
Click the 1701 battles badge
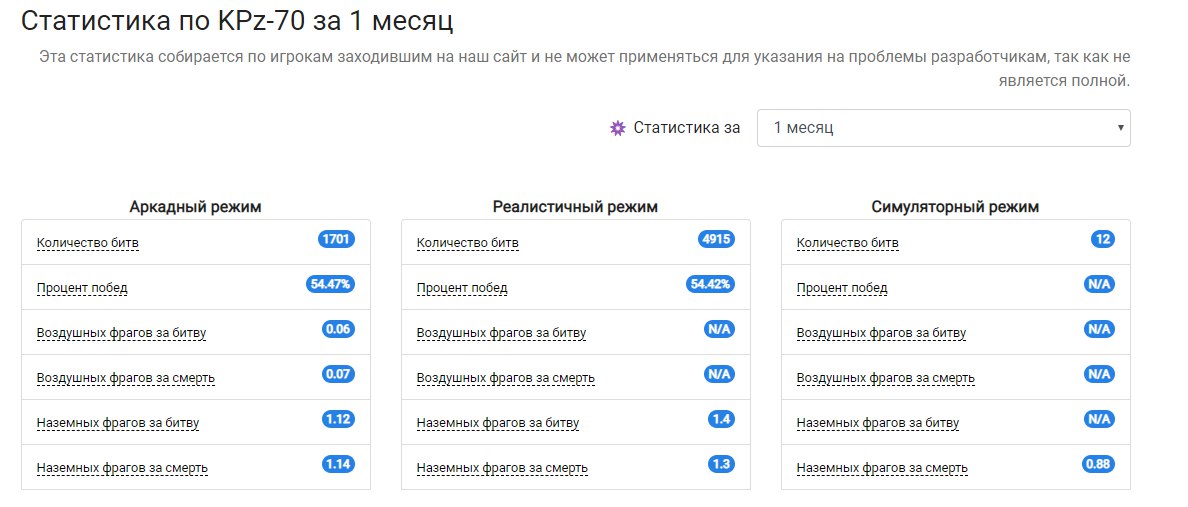point(336,239)
